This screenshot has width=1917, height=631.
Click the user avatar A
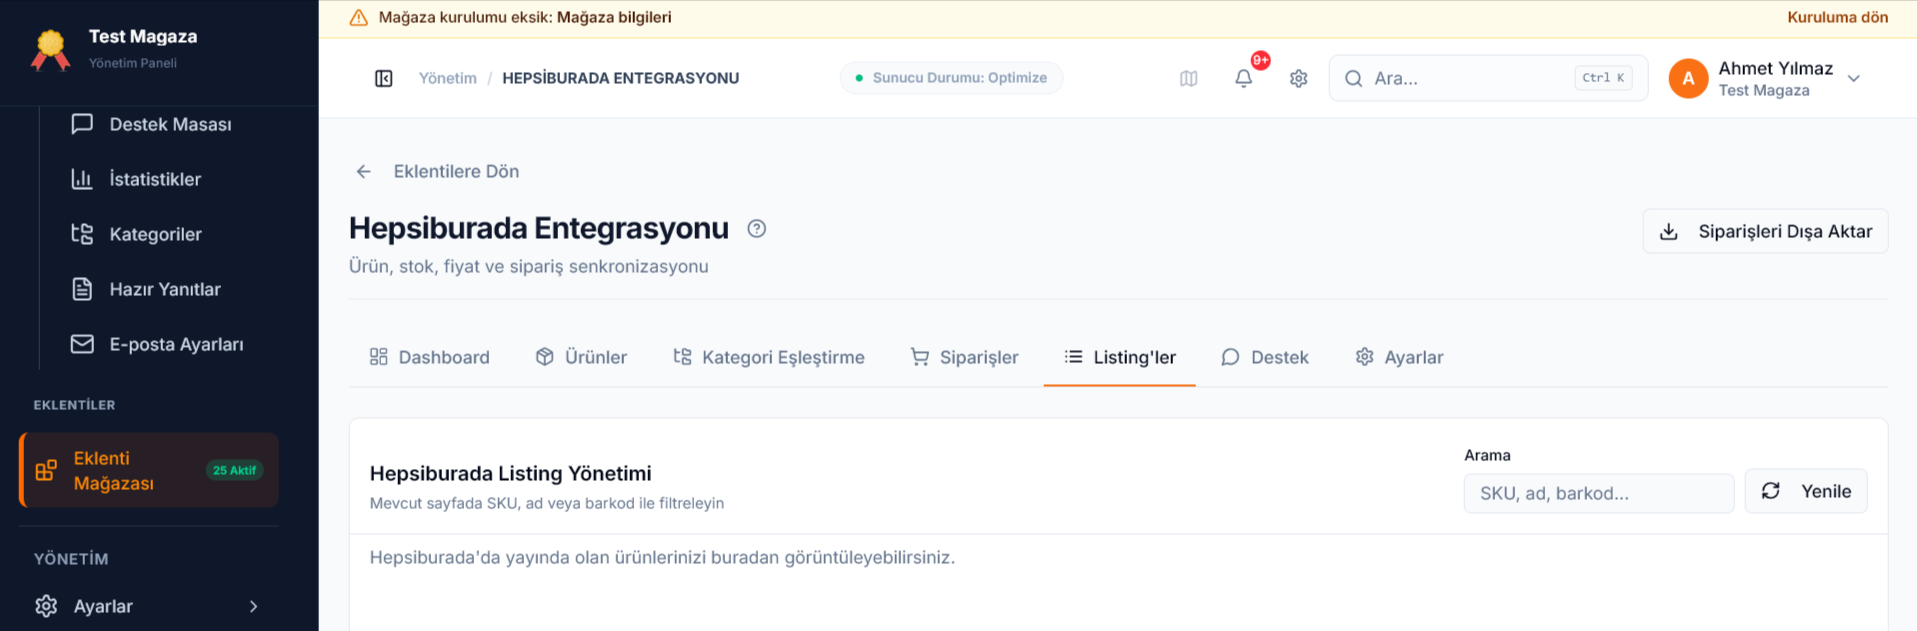pos(1688,78)
